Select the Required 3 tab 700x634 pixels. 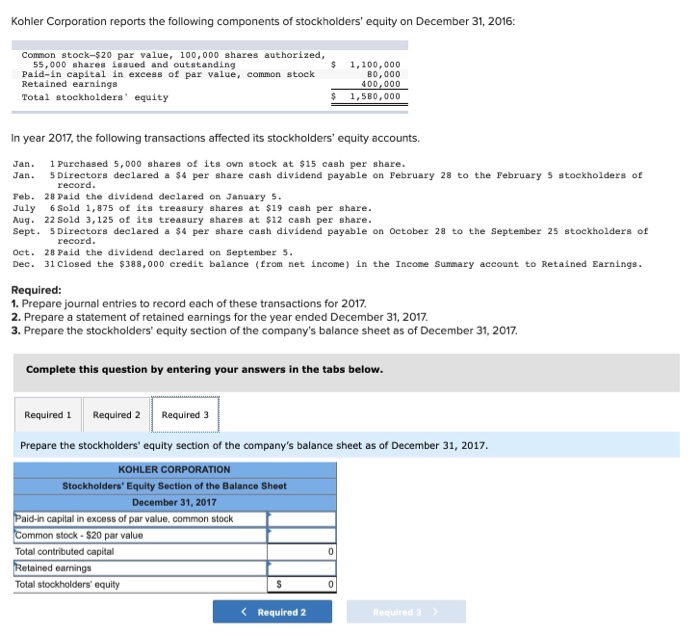(185, 415)
